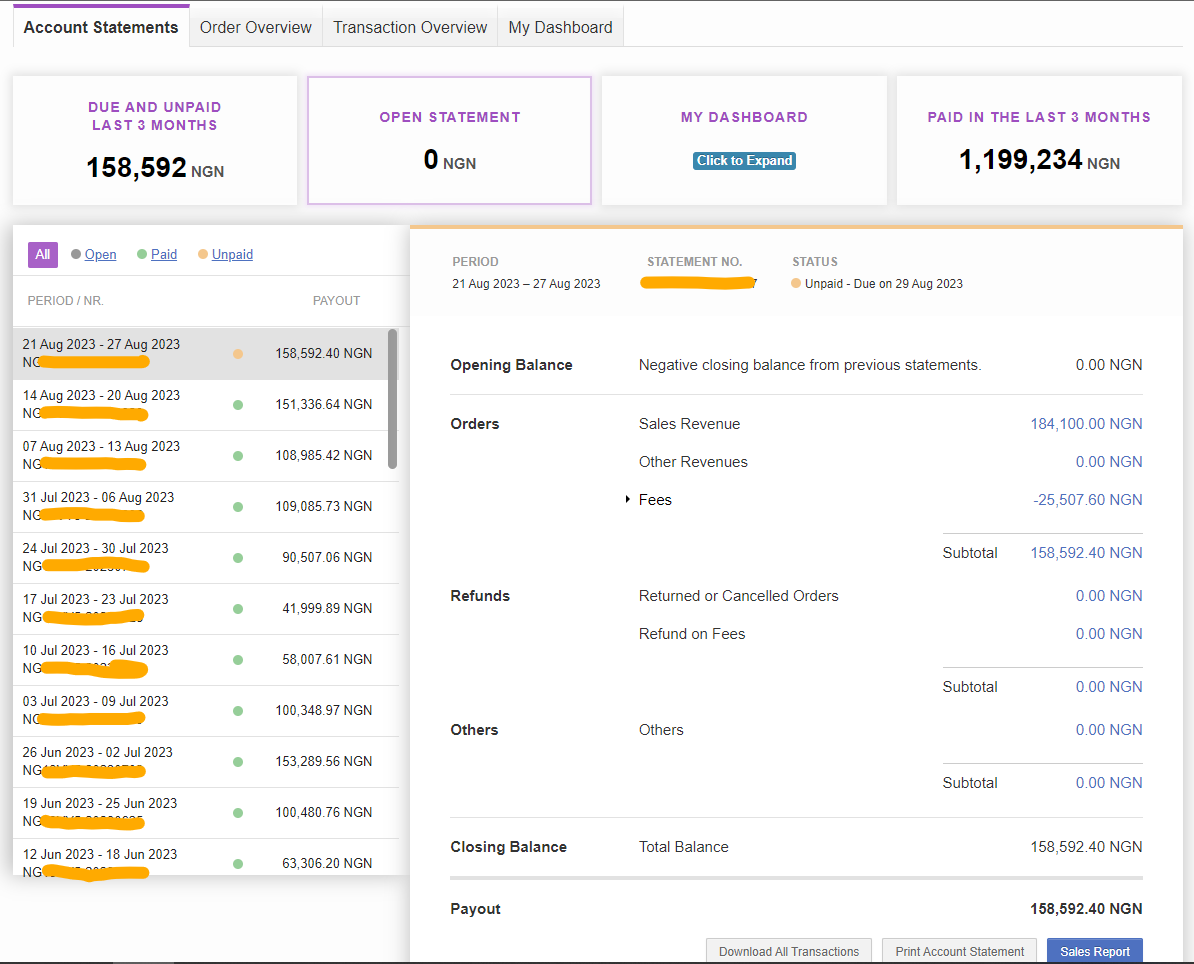
Task: Click the green Paid status dot in filters
Action: point(142,254)
